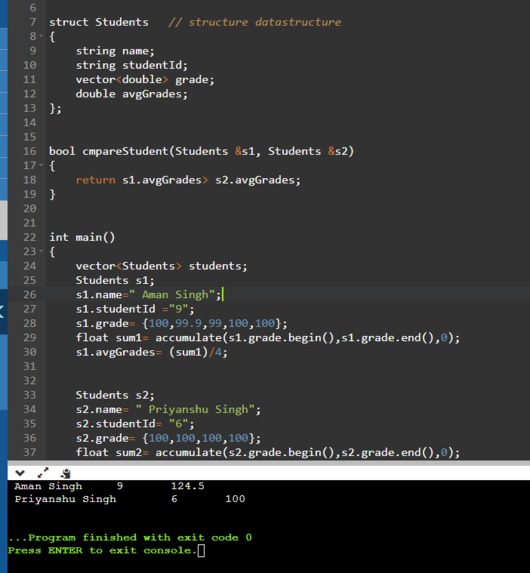The image size is (530, 573).
Task: Click console output value '100'
Action: click(x=235, y=499)
